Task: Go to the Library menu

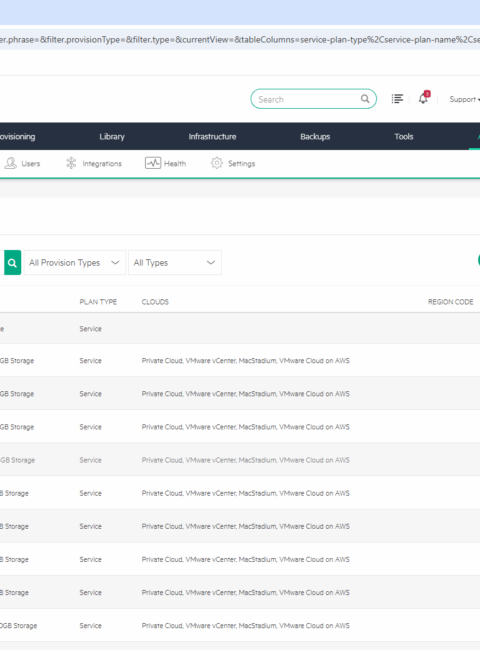Action: (112, 136)
